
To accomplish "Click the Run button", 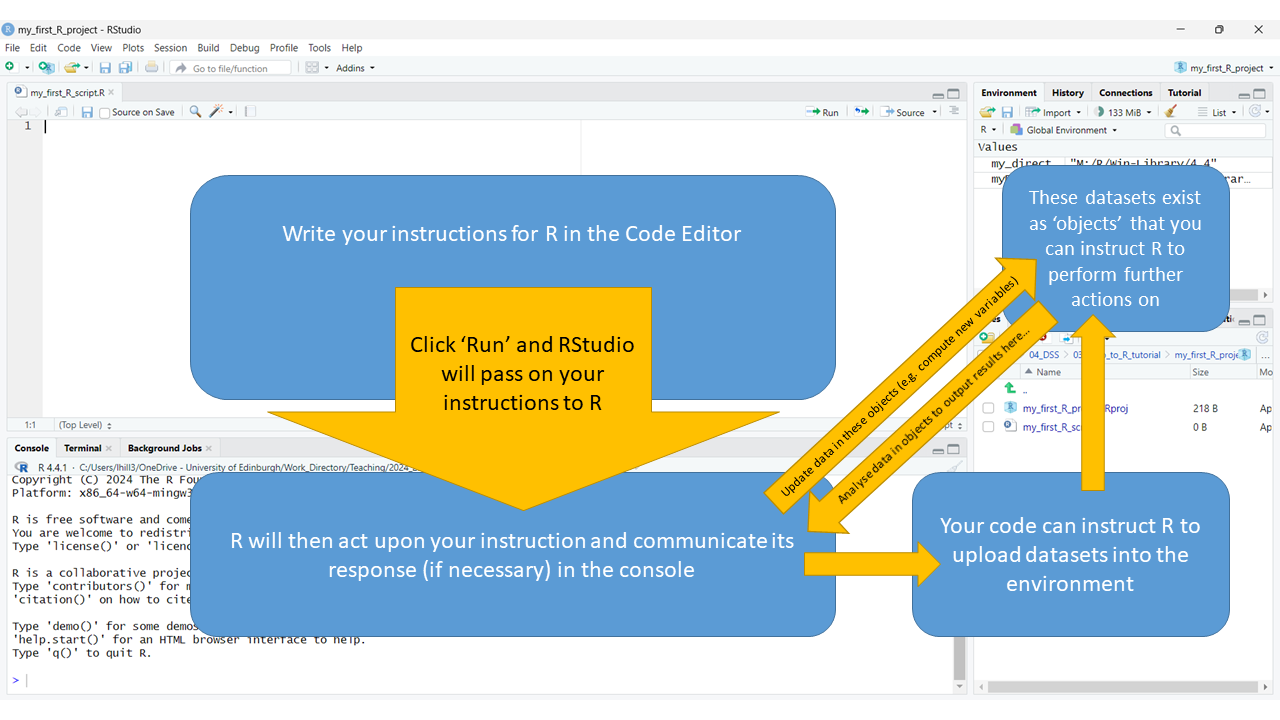I will [823, 112].
